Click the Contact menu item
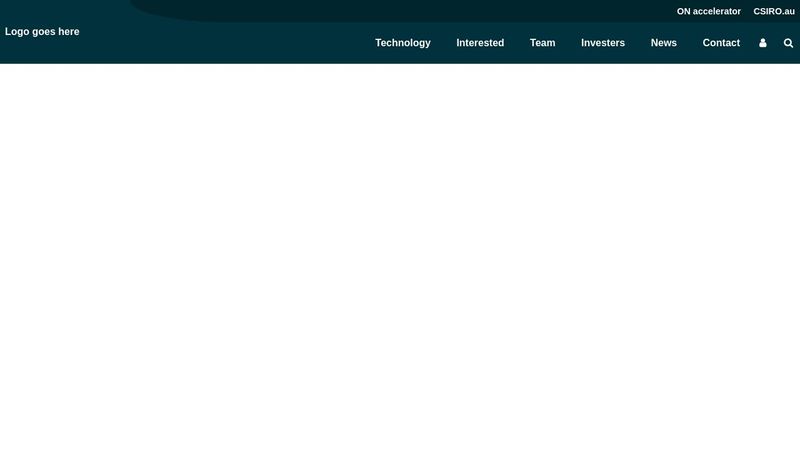Viewport: 800px width, 450px height. [721, 43]
